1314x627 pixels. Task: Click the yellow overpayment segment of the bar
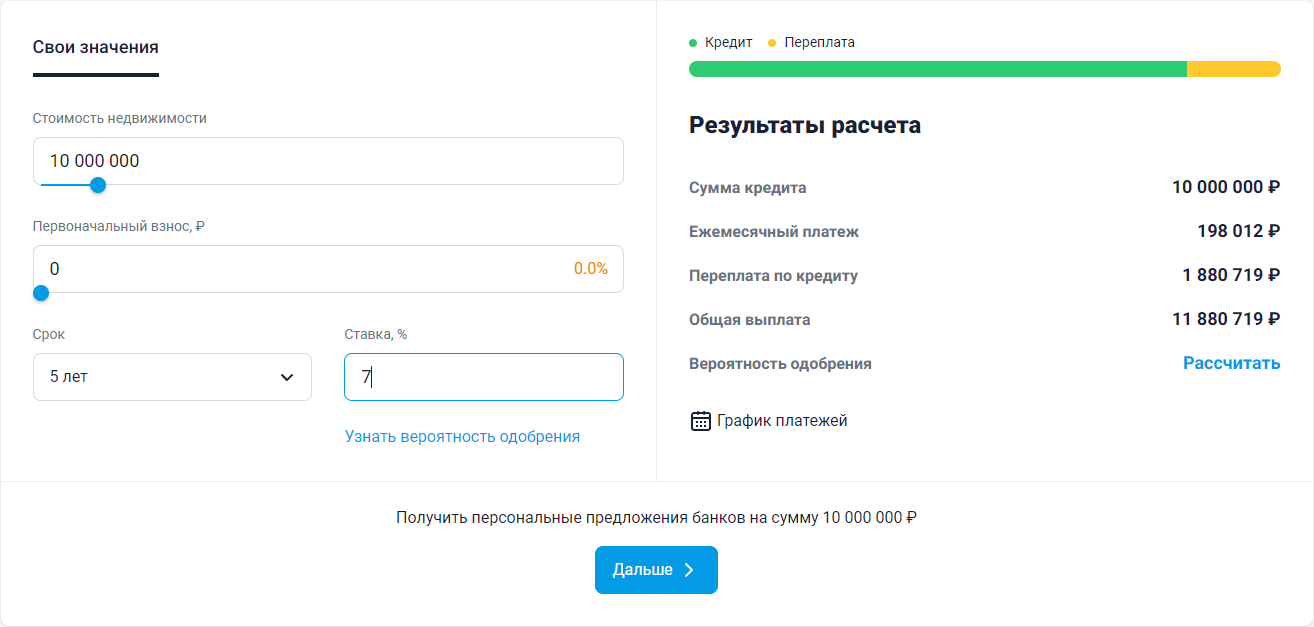tap(1234, 69)
